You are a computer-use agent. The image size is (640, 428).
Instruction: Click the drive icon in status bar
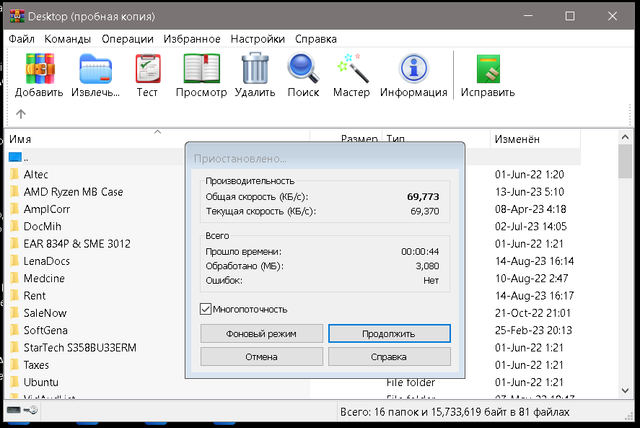(x=13, y=410)
